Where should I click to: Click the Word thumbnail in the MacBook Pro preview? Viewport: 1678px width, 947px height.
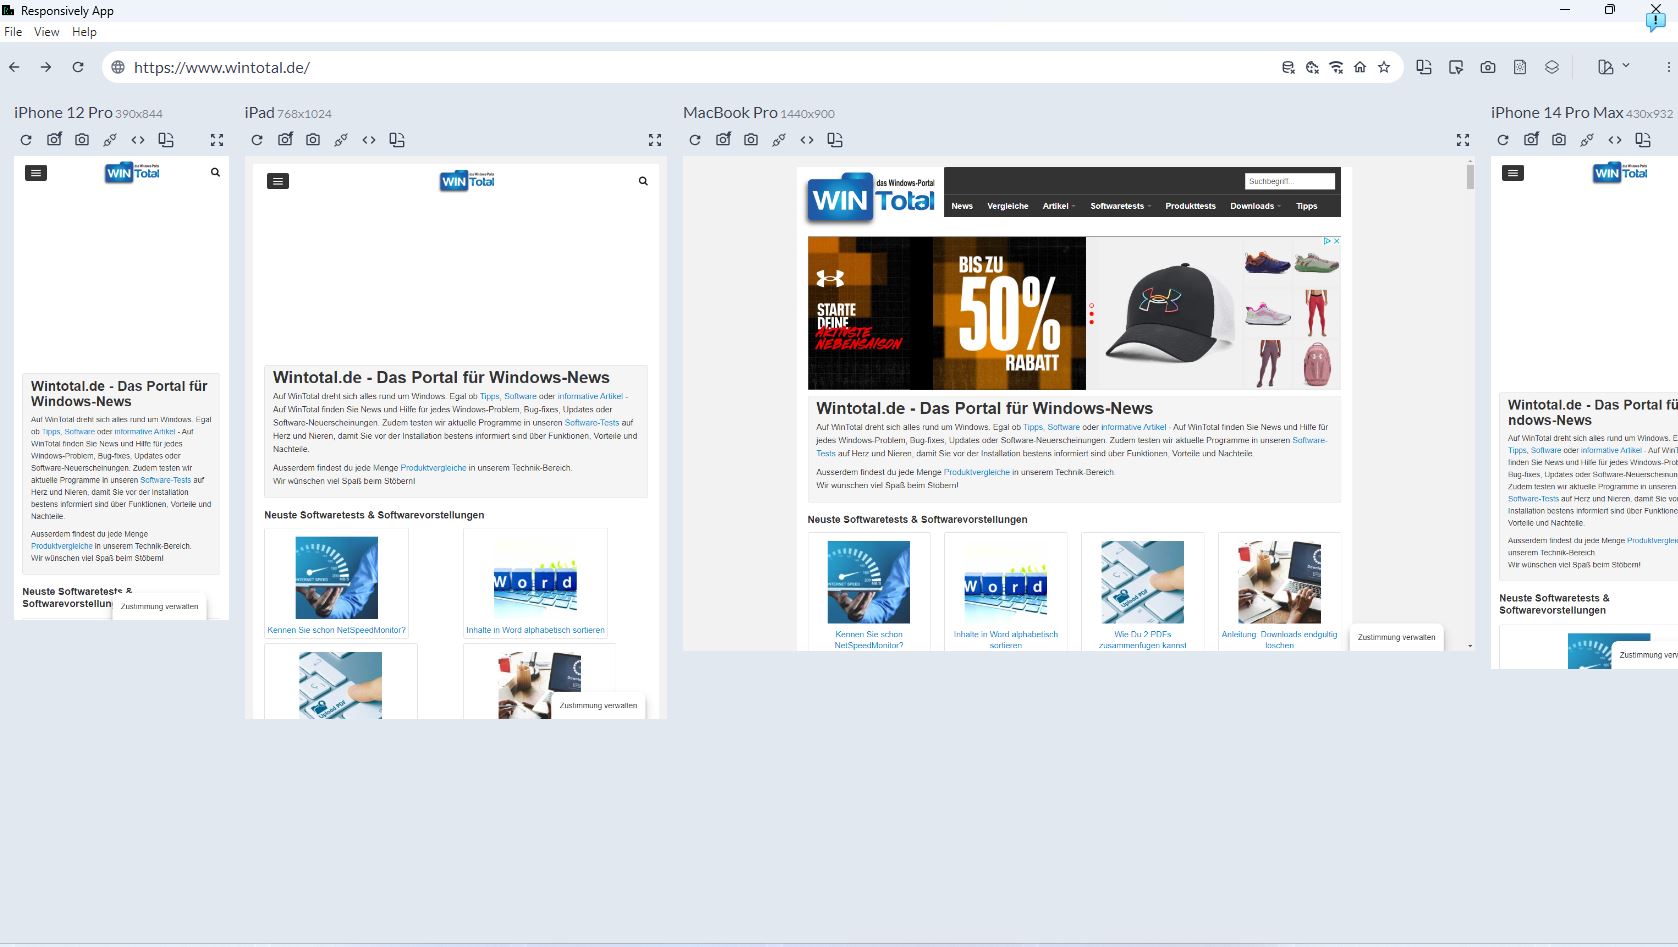(1006, 582)
